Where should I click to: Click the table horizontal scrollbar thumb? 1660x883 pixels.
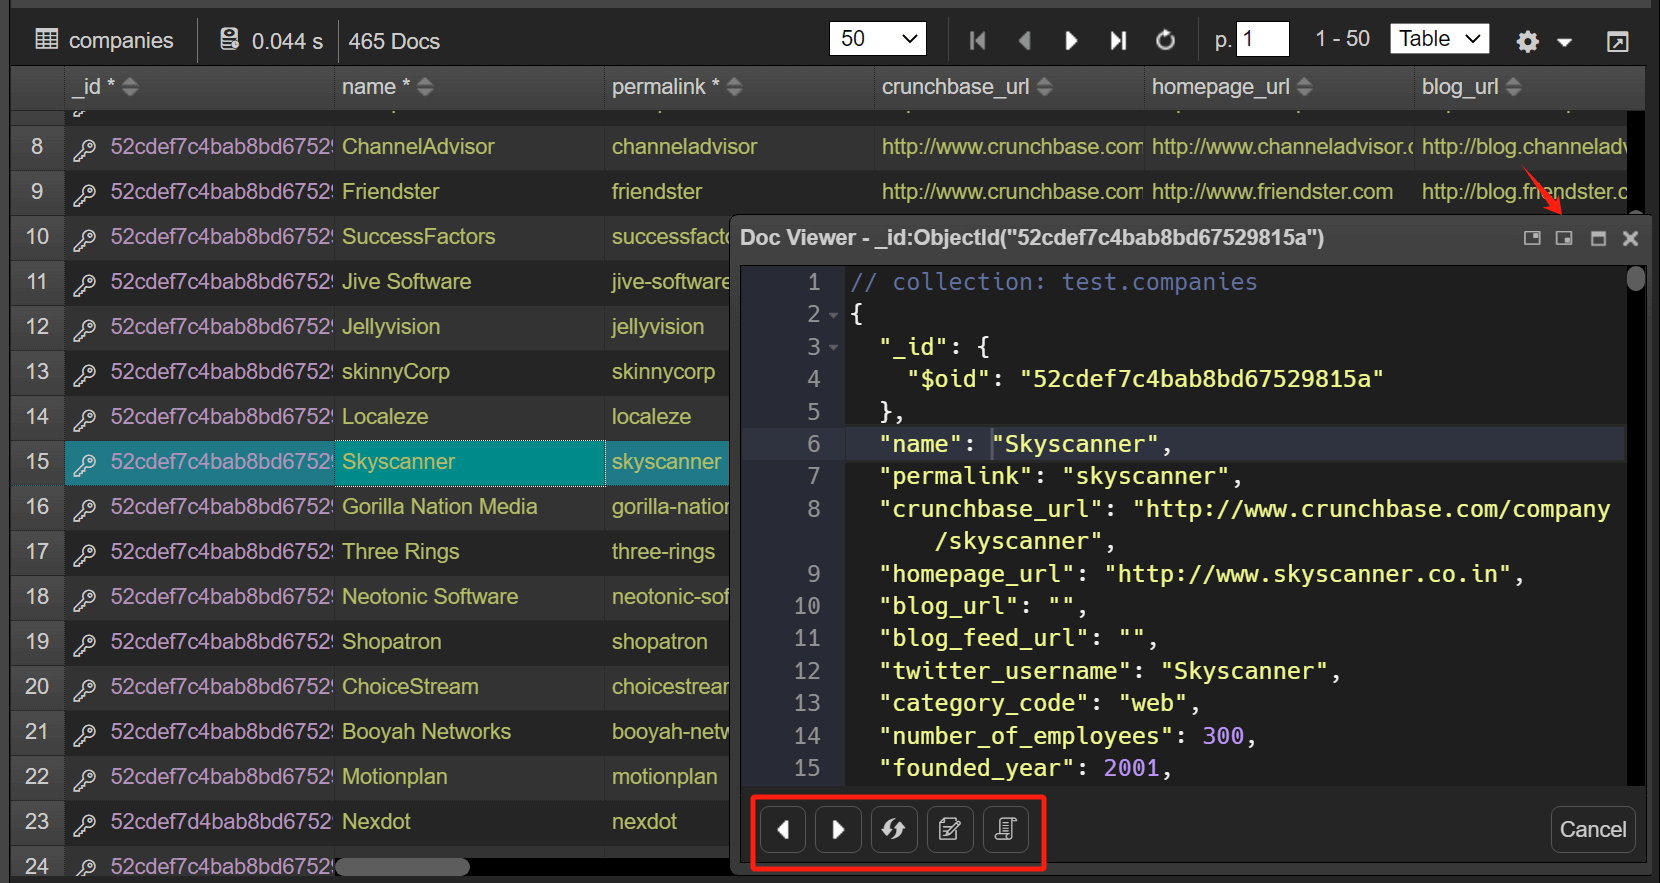(402, 867)
